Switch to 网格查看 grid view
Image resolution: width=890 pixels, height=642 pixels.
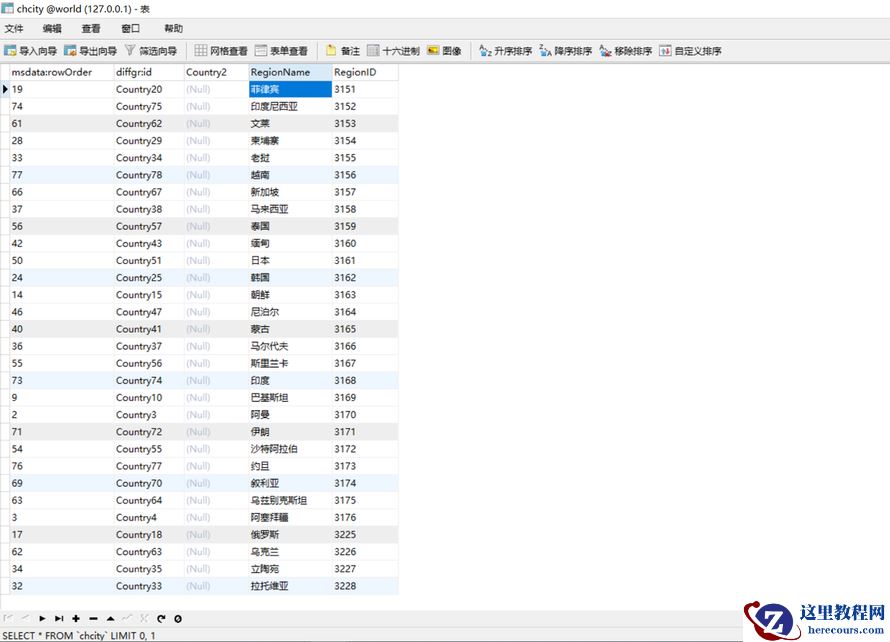[x=221, y=51]
